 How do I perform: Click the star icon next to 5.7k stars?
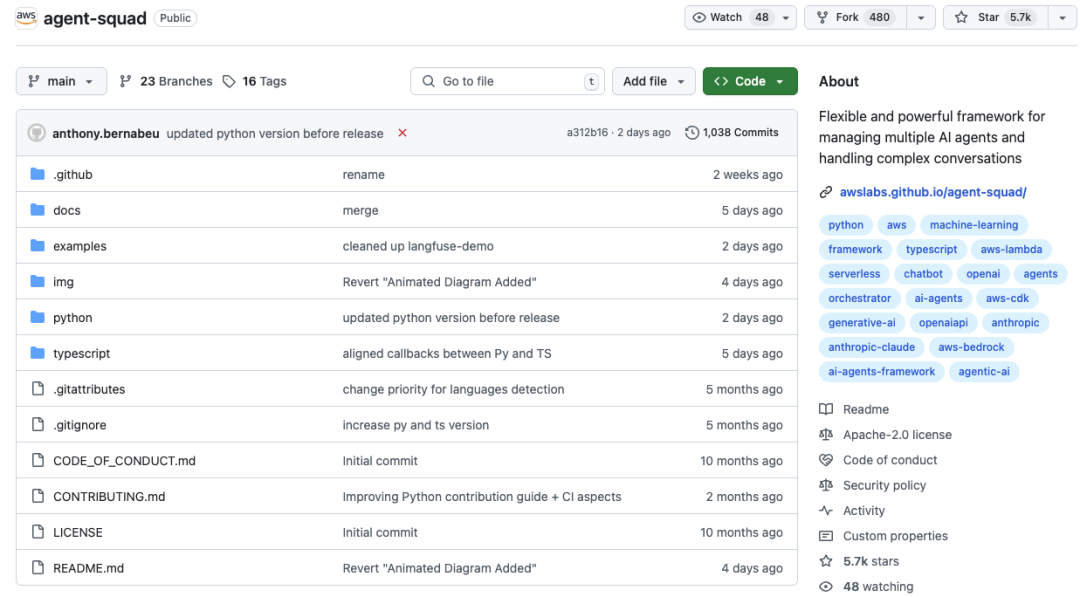826,561
